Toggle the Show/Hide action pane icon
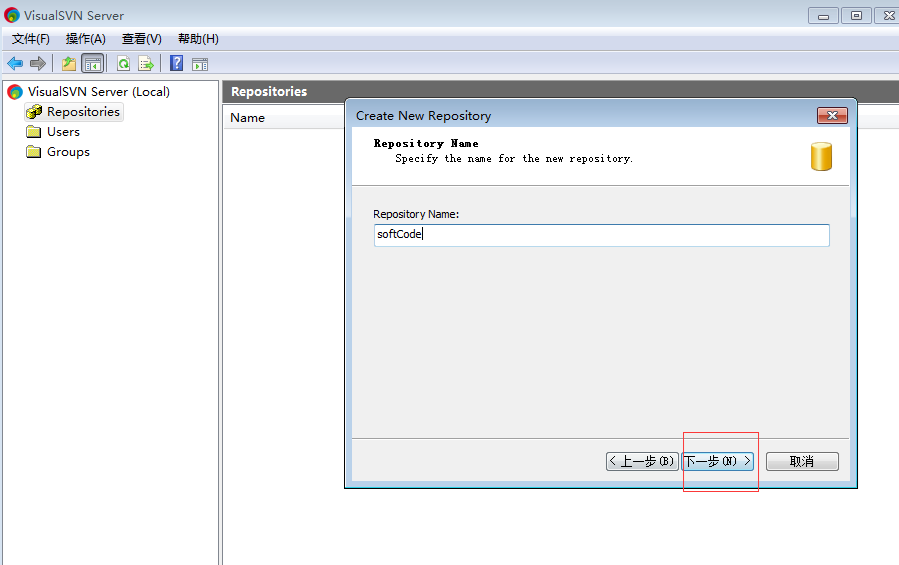 click(x=200, y=64)
